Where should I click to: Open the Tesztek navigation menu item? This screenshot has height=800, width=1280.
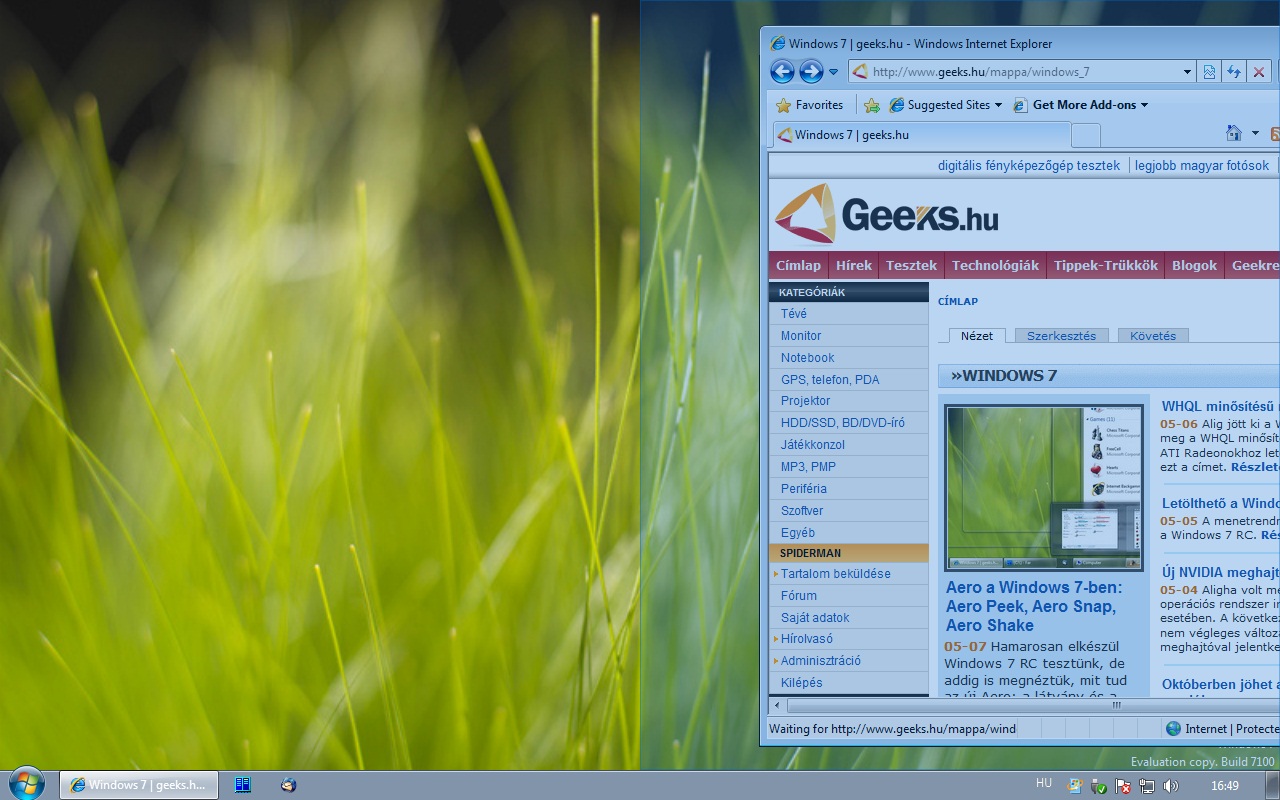click(x=911, y=265)
